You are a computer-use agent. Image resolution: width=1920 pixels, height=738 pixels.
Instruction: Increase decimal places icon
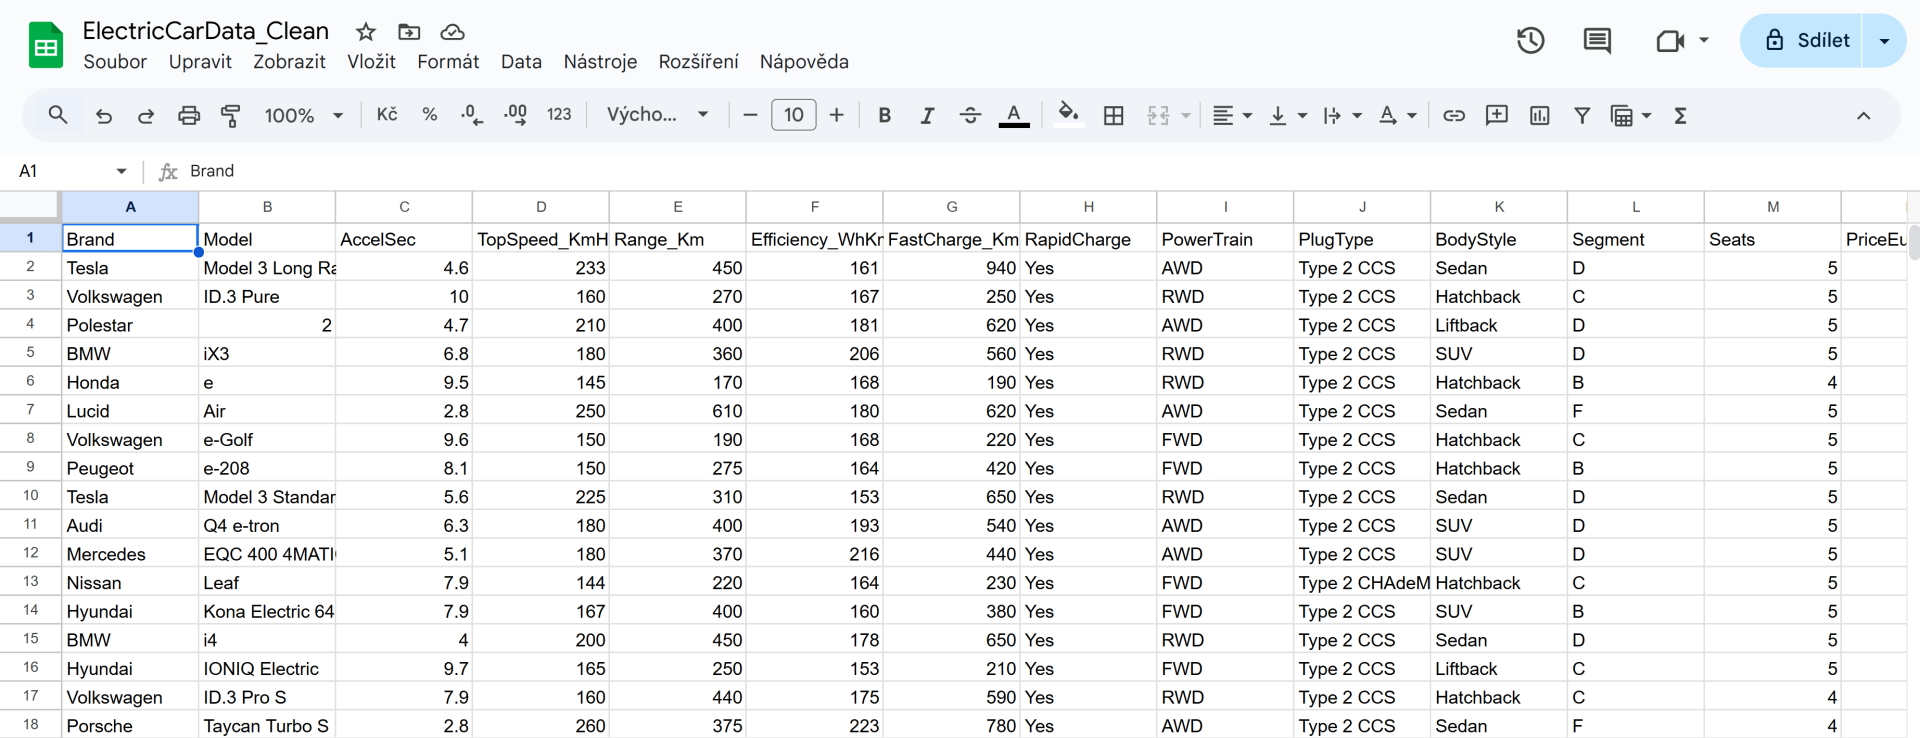[516, 115]
